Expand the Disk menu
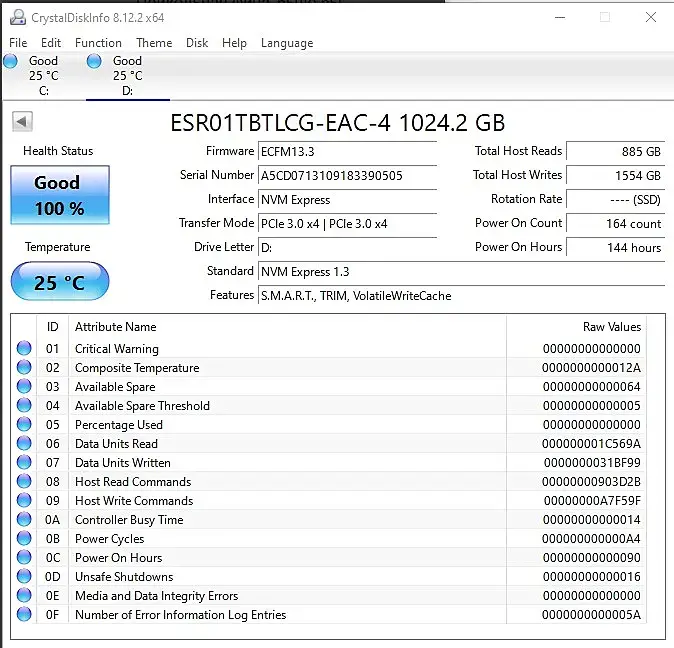Viewport: 674px width, 648px height. click(197, 43)
